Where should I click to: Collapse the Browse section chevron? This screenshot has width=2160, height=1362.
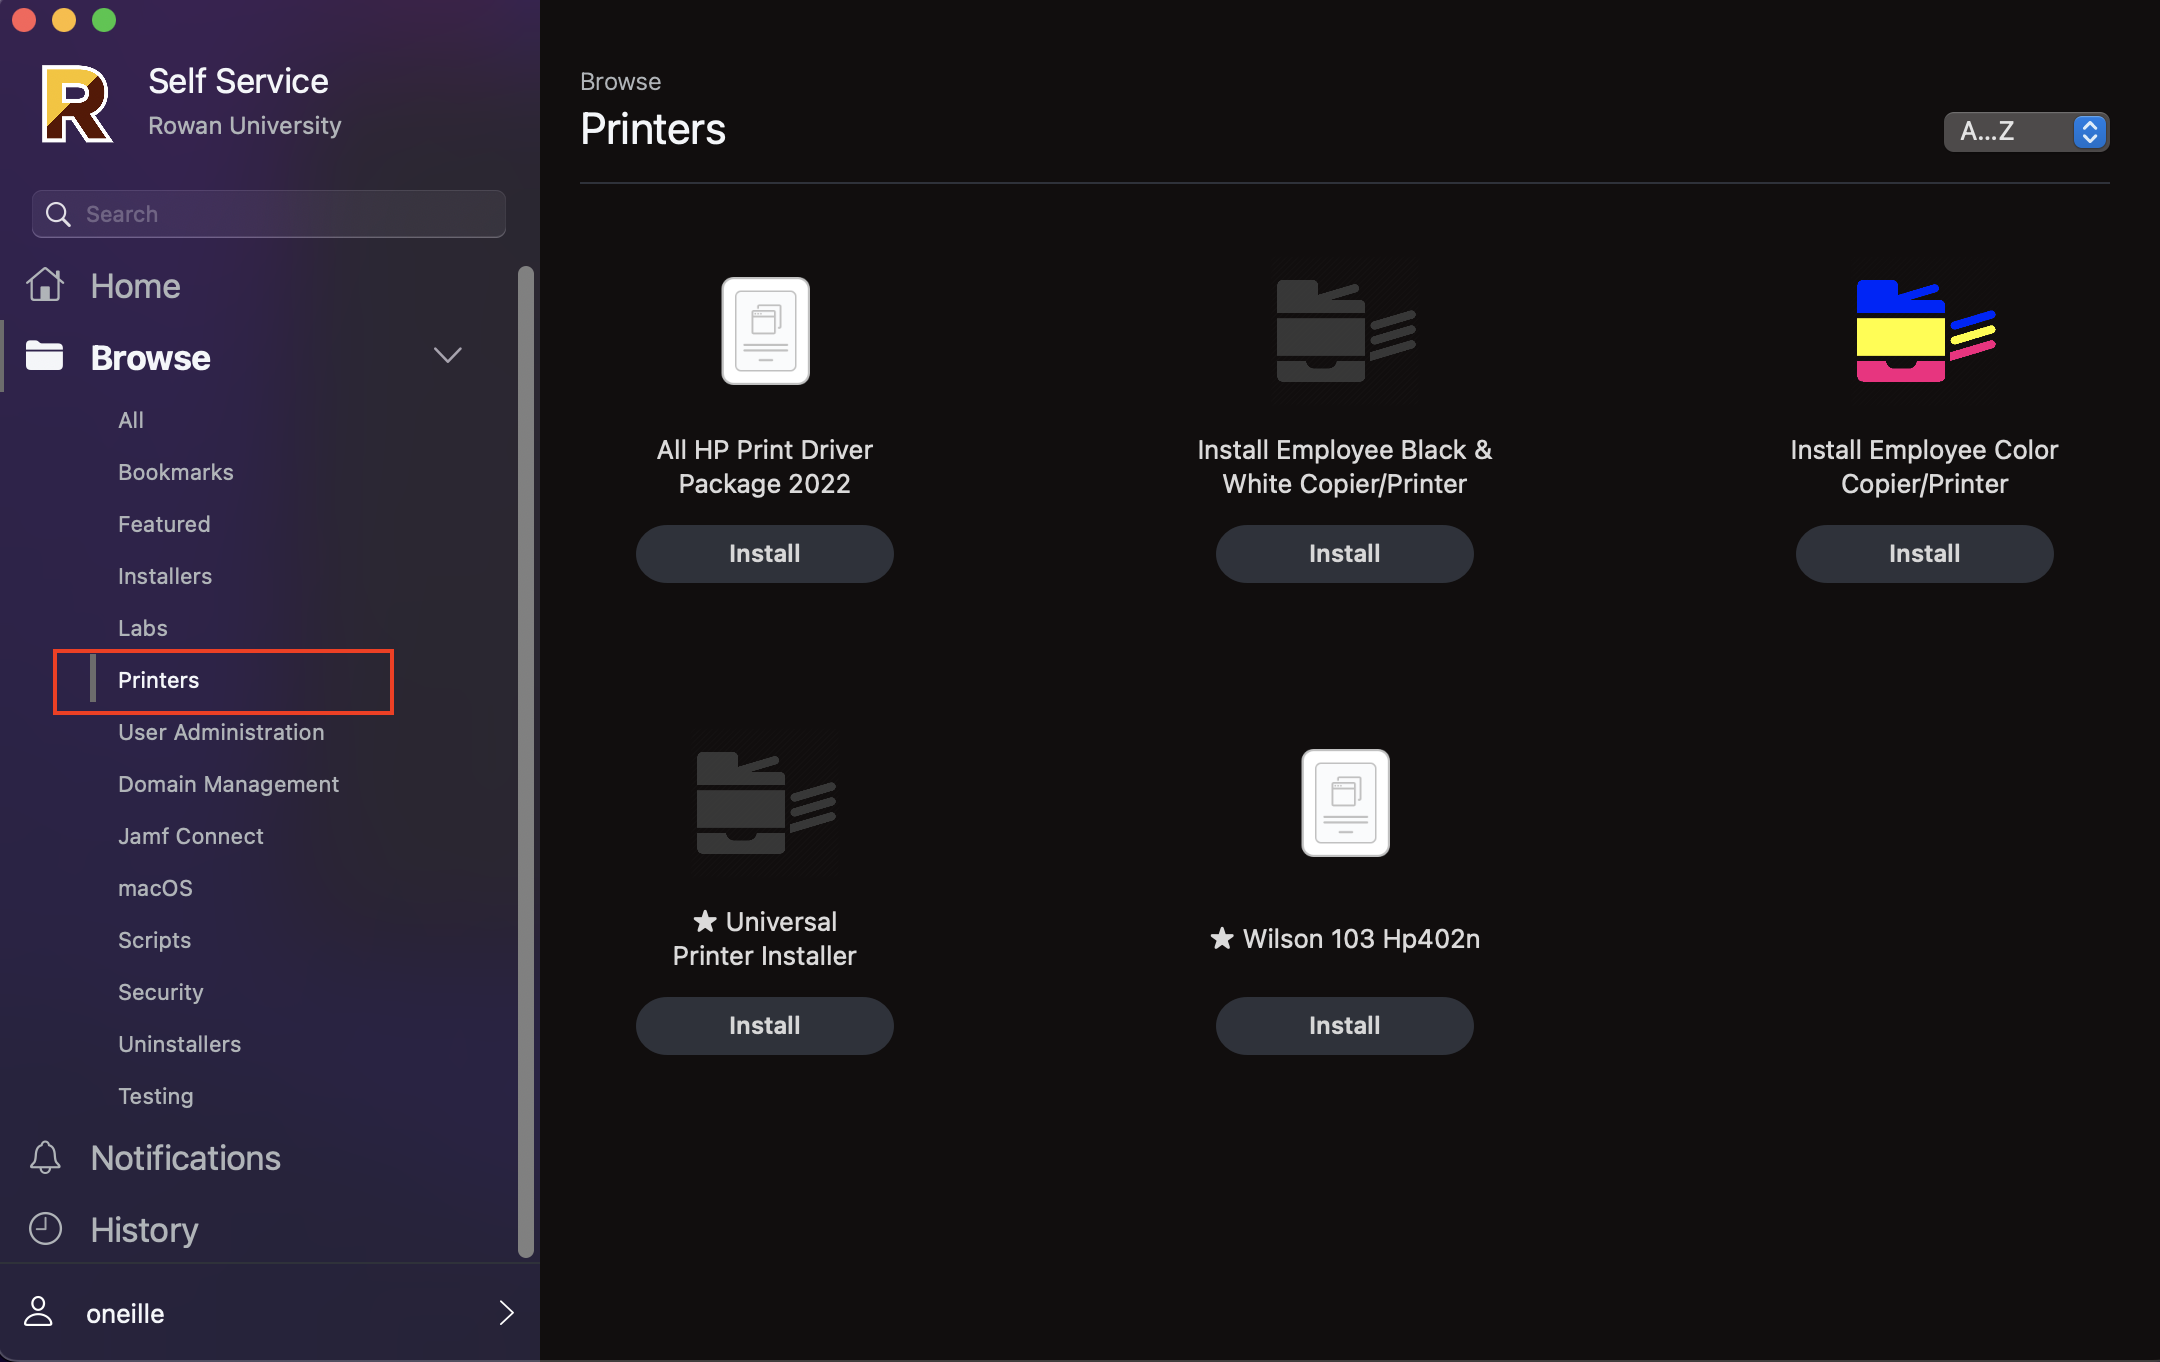[x=447, y=356]
